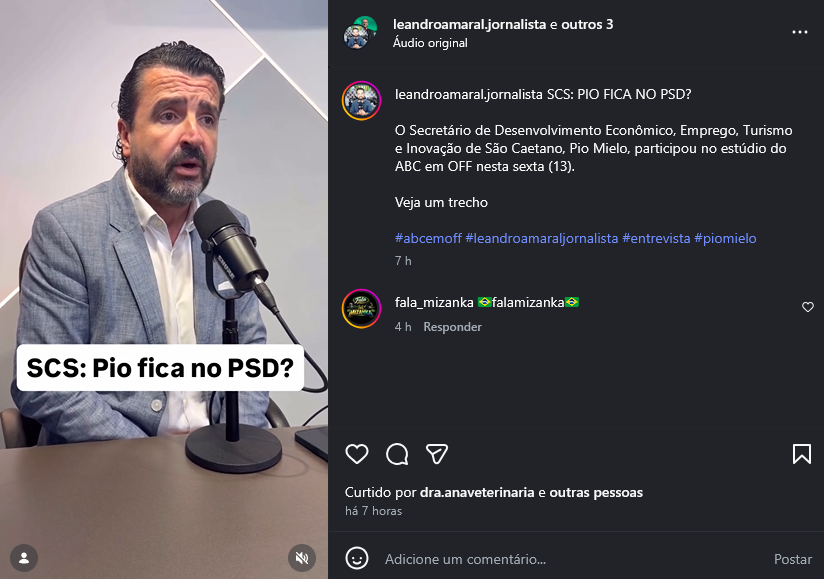This screenshot has width=824, height=579.
Task: Open the leandroamaral.jornalista avatar beside the caption
Action: pyautogui.click(x=362, y=100)
